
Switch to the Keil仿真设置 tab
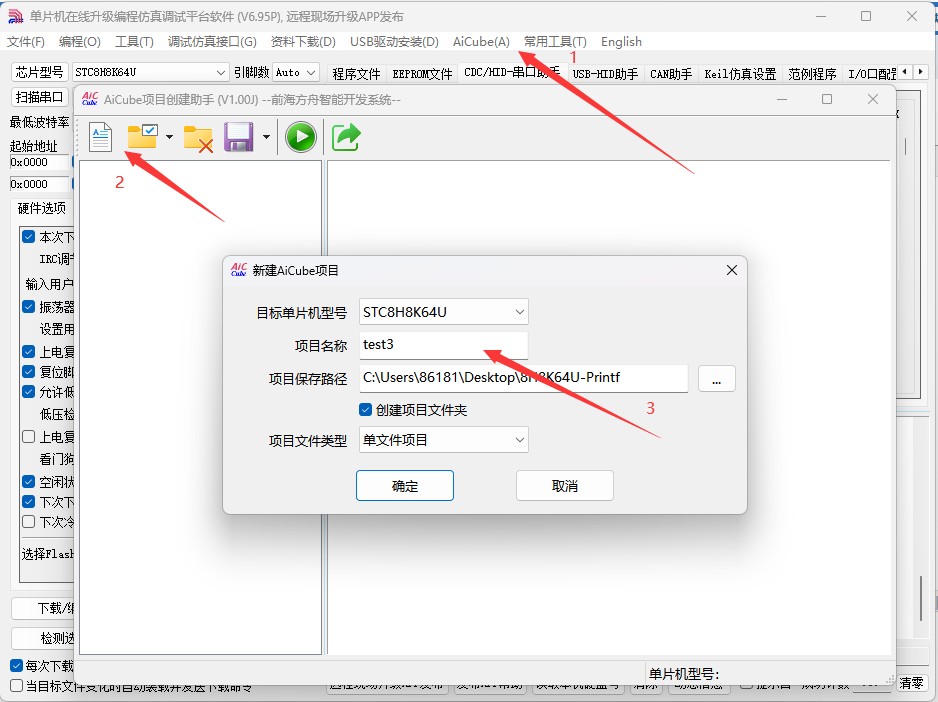pyautogui.click(x=740, y=74)
